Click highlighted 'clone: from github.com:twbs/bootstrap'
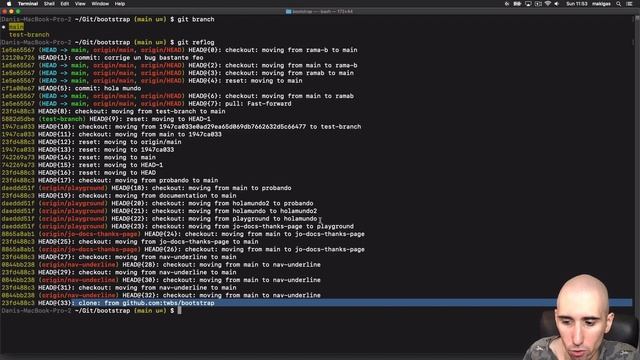This screenshot has height=360, width=640. point(147,303)
